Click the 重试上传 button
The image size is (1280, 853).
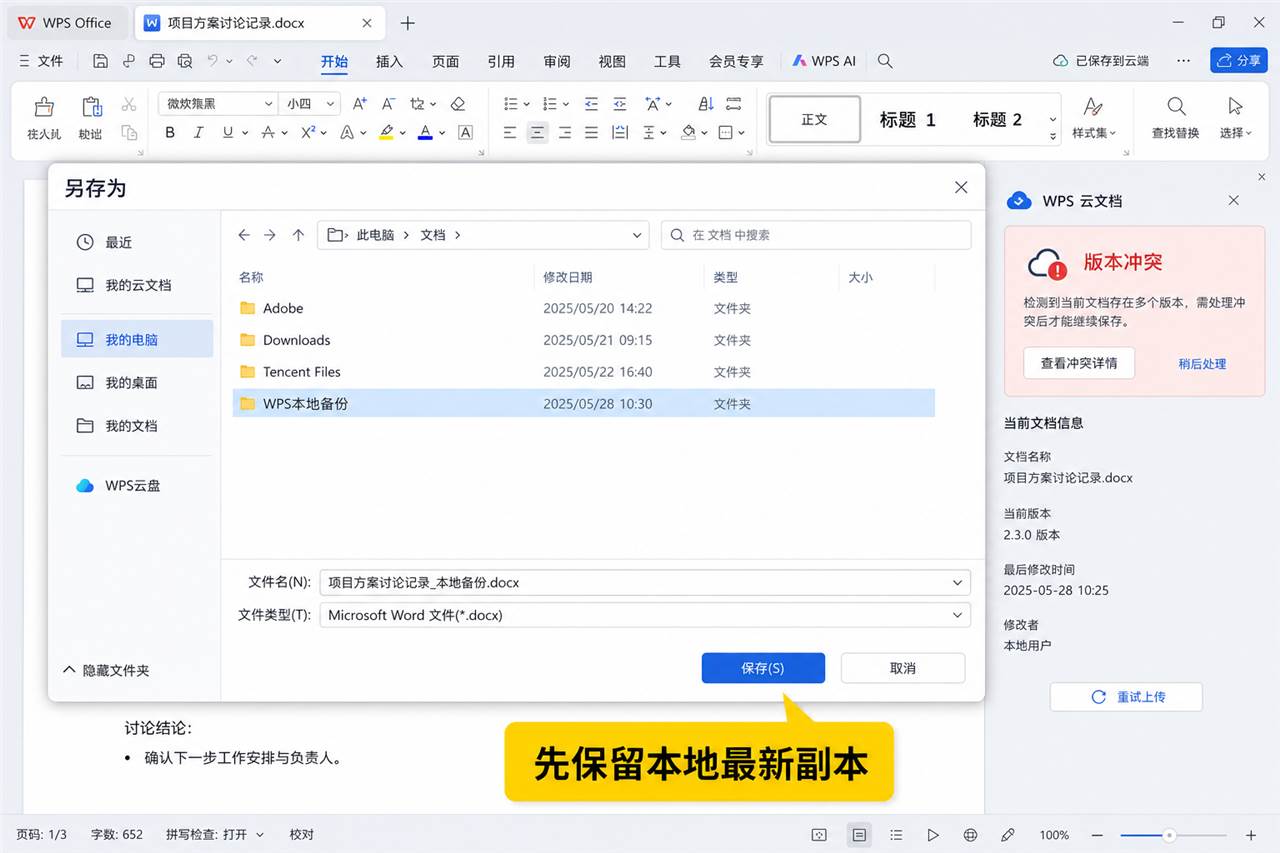pyautogui.click(x=1126, y=697)
